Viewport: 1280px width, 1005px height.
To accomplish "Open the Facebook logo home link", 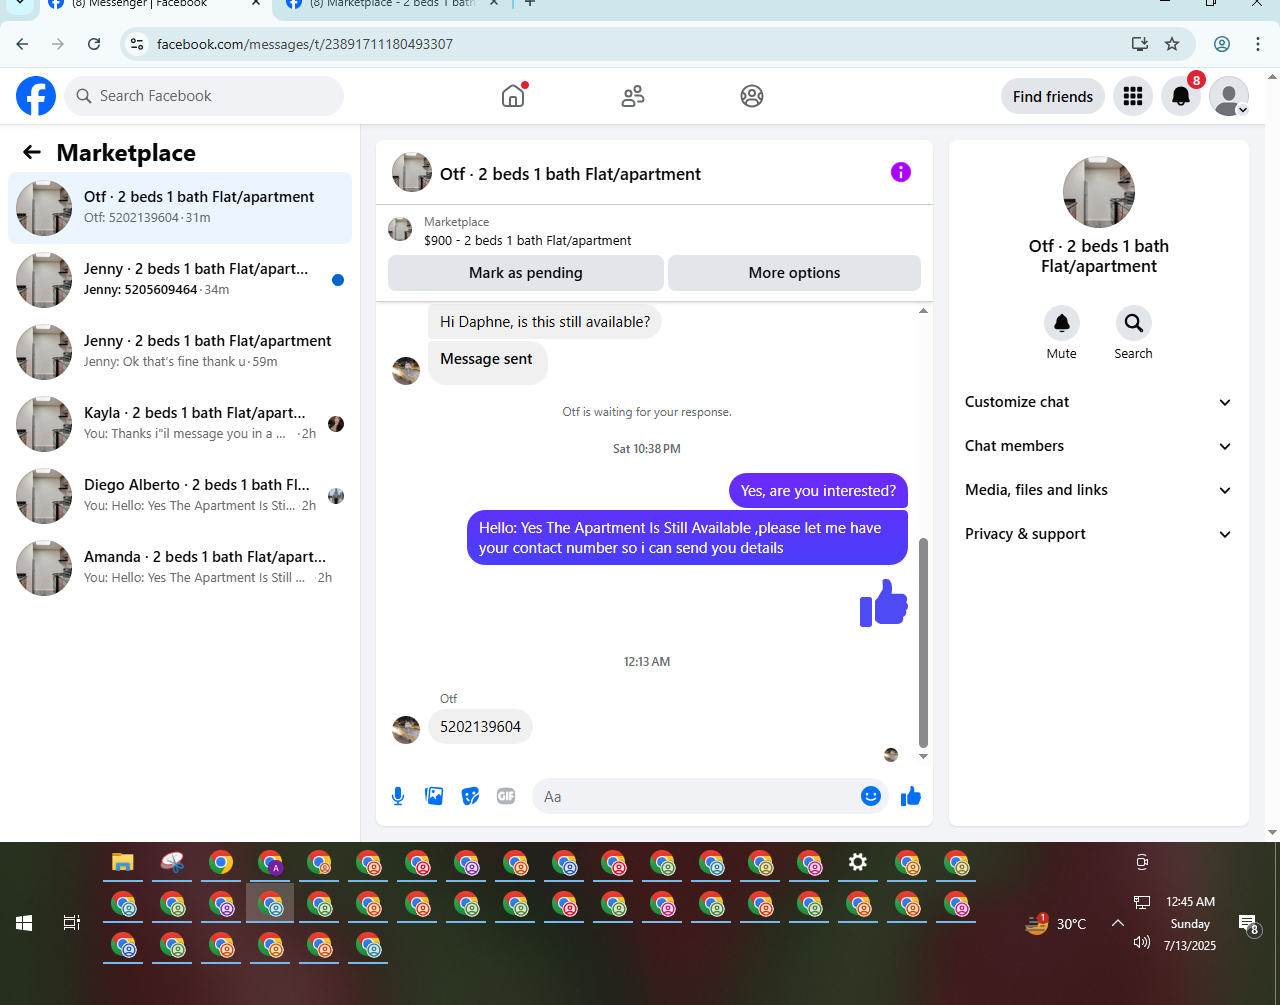I will 36,96.
